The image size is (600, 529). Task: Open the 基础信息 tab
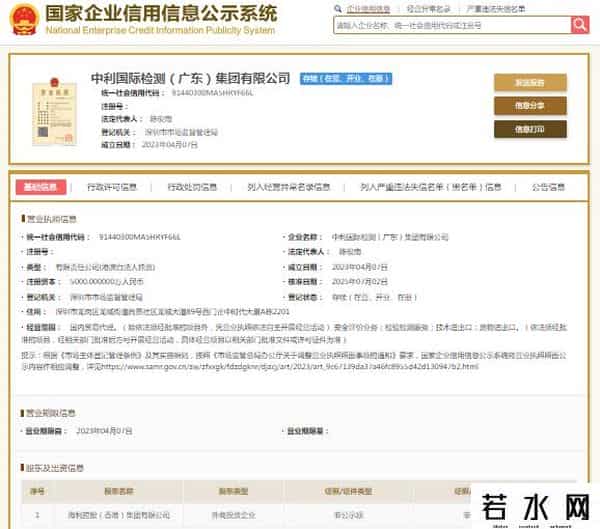pyautogui.click(x=44, y=187)
